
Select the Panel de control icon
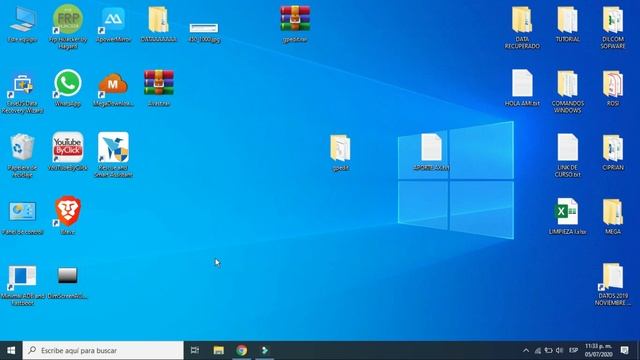point(22,211)
